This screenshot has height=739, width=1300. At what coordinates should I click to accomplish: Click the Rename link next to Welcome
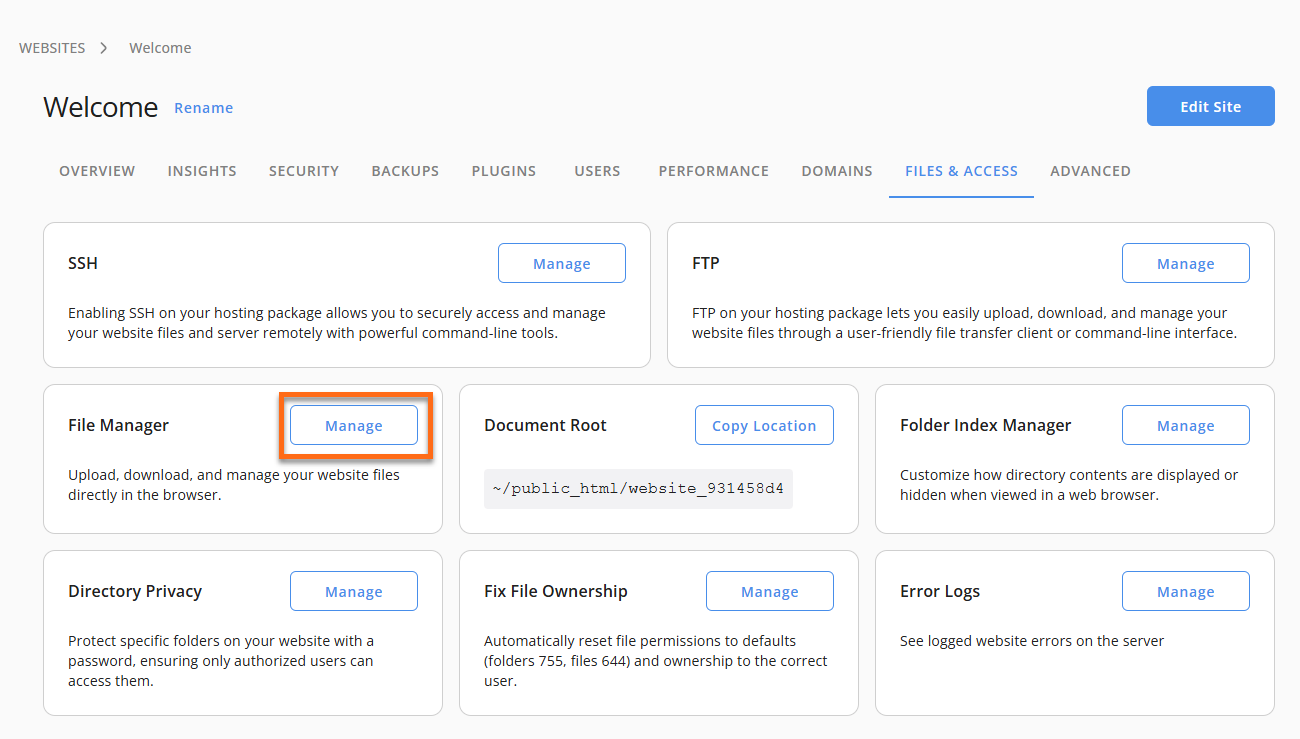click(x=204, y=108)
